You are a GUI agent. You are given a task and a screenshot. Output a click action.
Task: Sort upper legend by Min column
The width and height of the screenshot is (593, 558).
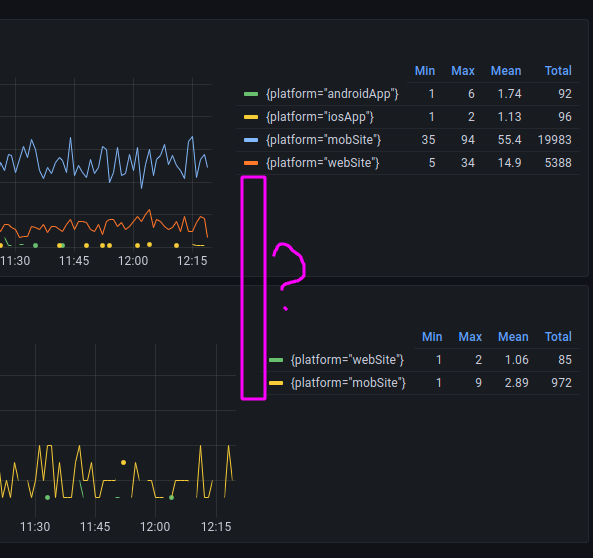(x=424, y=71)
